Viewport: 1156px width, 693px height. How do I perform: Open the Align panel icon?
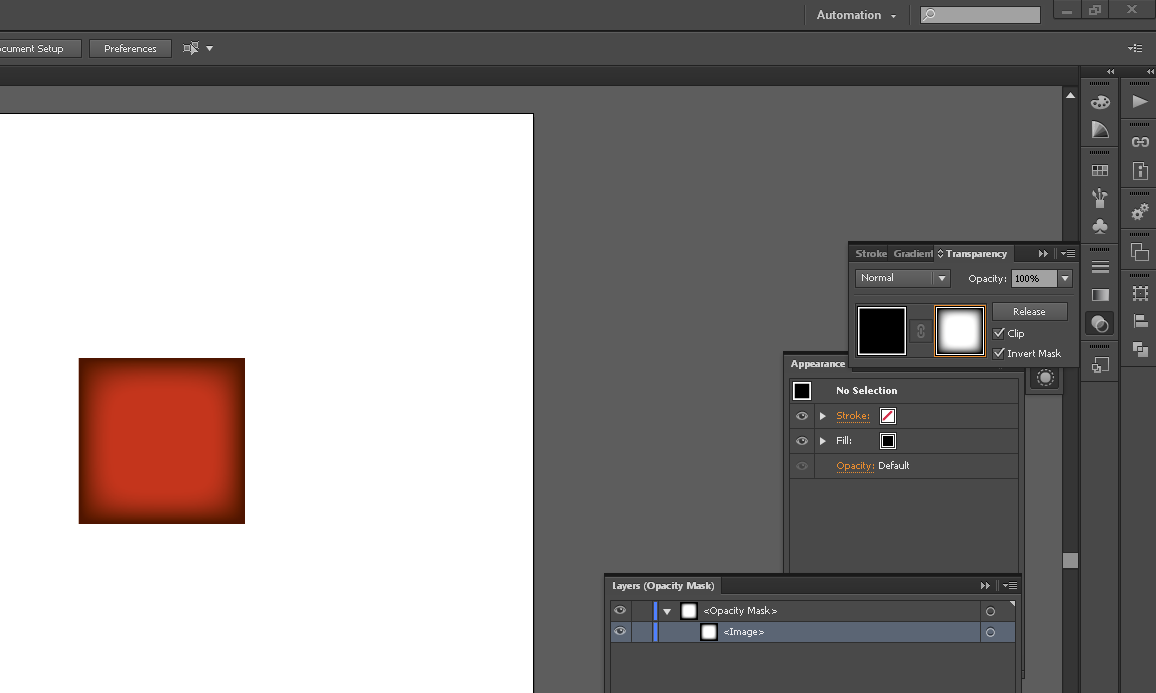(1140, 322)
